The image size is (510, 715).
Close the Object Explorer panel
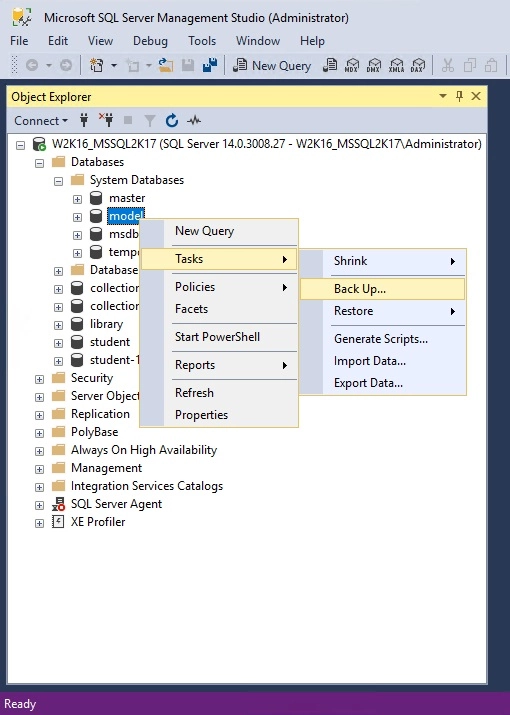click(x=476, y=96)
